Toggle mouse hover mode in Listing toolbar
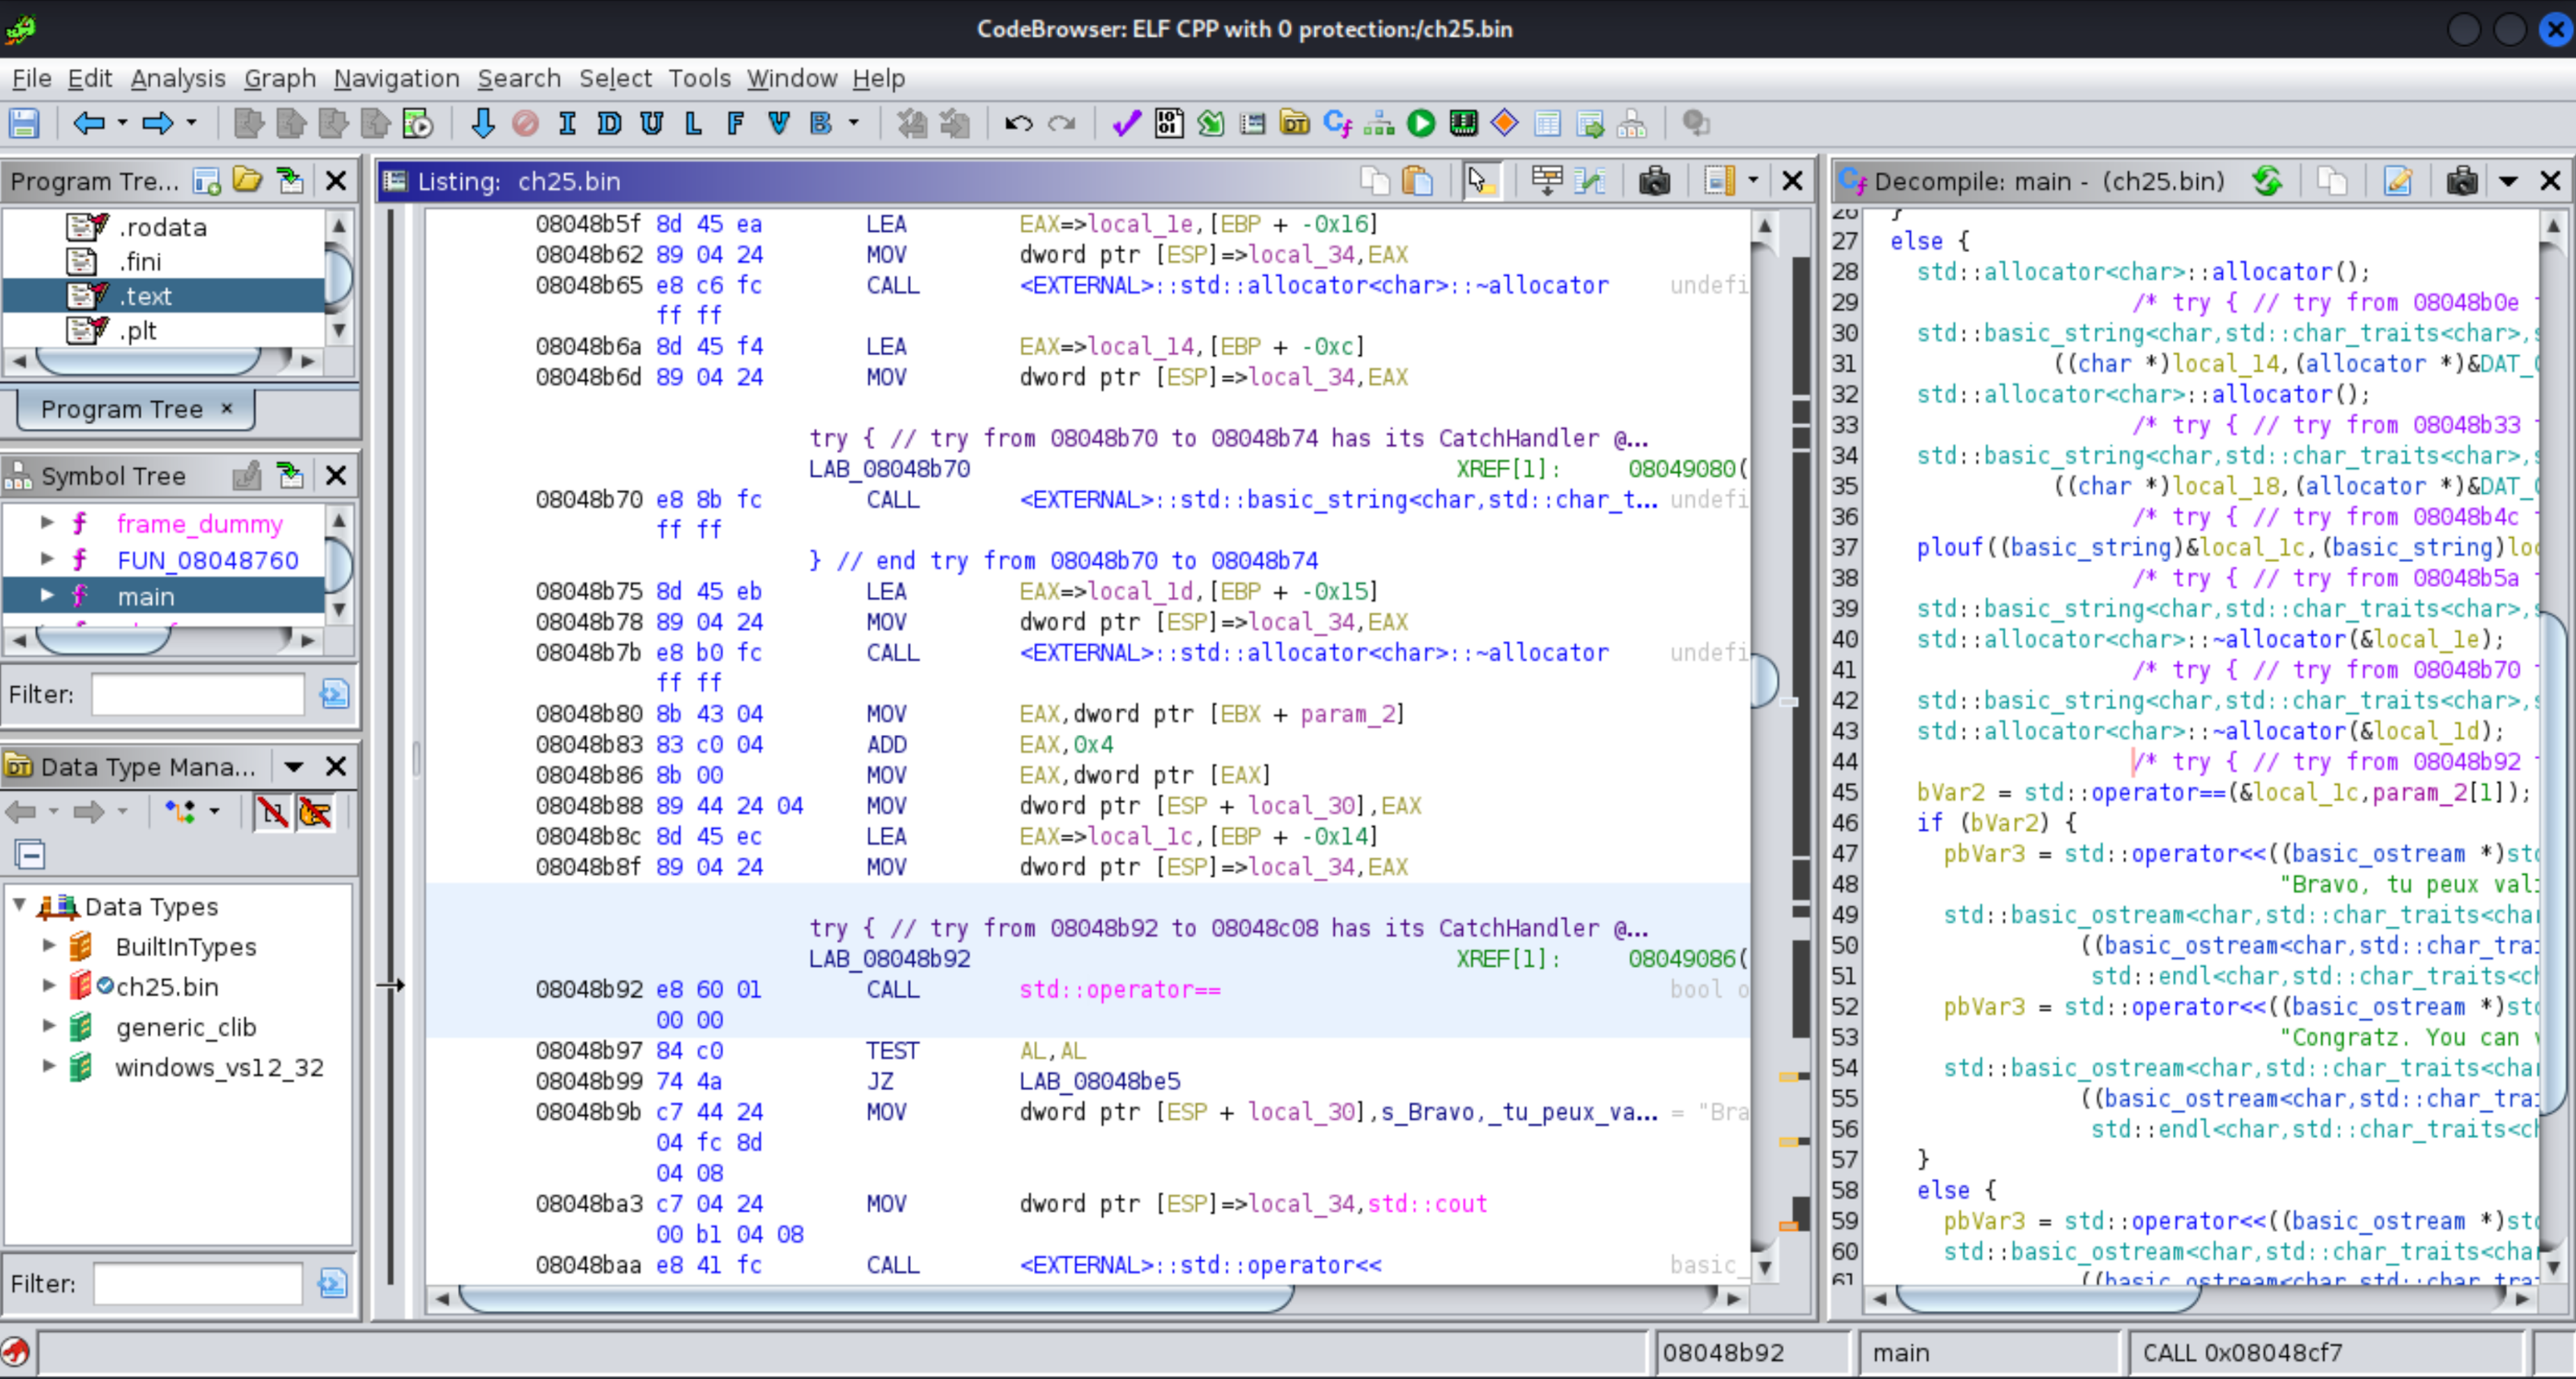The width and height of the screenshot is (2576, 1379). click(x=1480, y=181)
